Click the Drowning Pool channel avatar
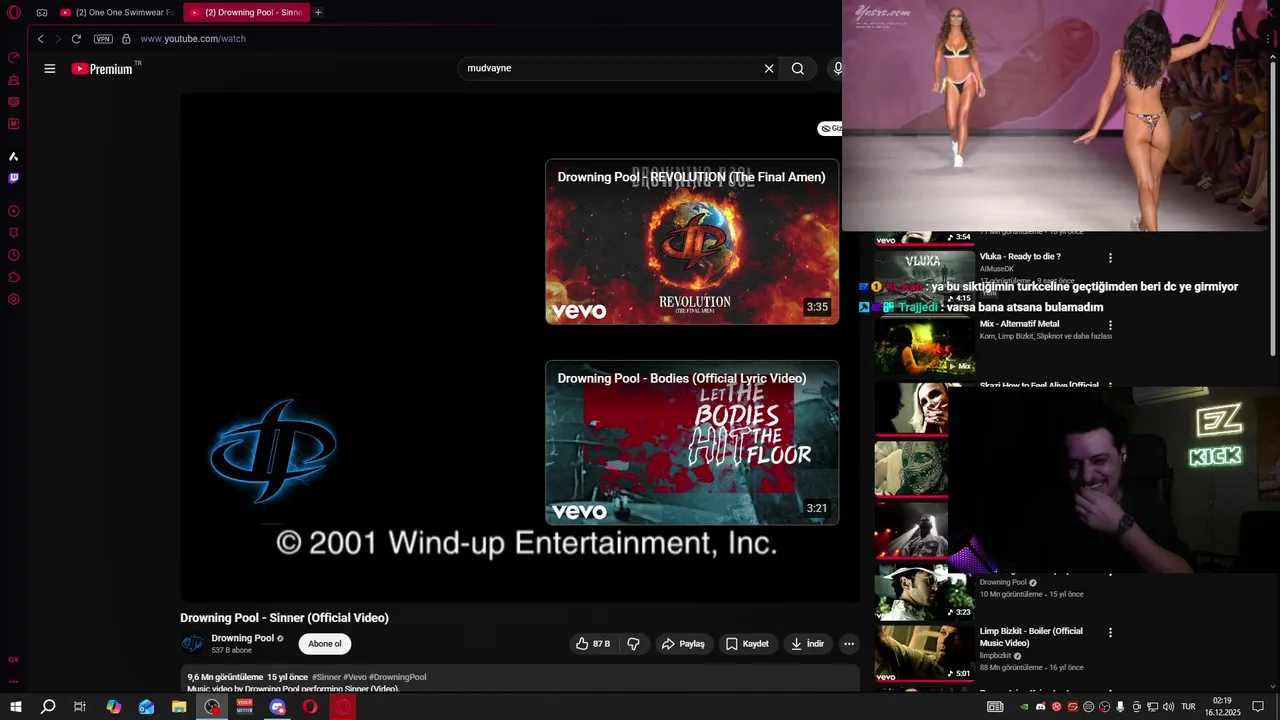The width and height of the screenshot is (1280, 720). [192, 644]
